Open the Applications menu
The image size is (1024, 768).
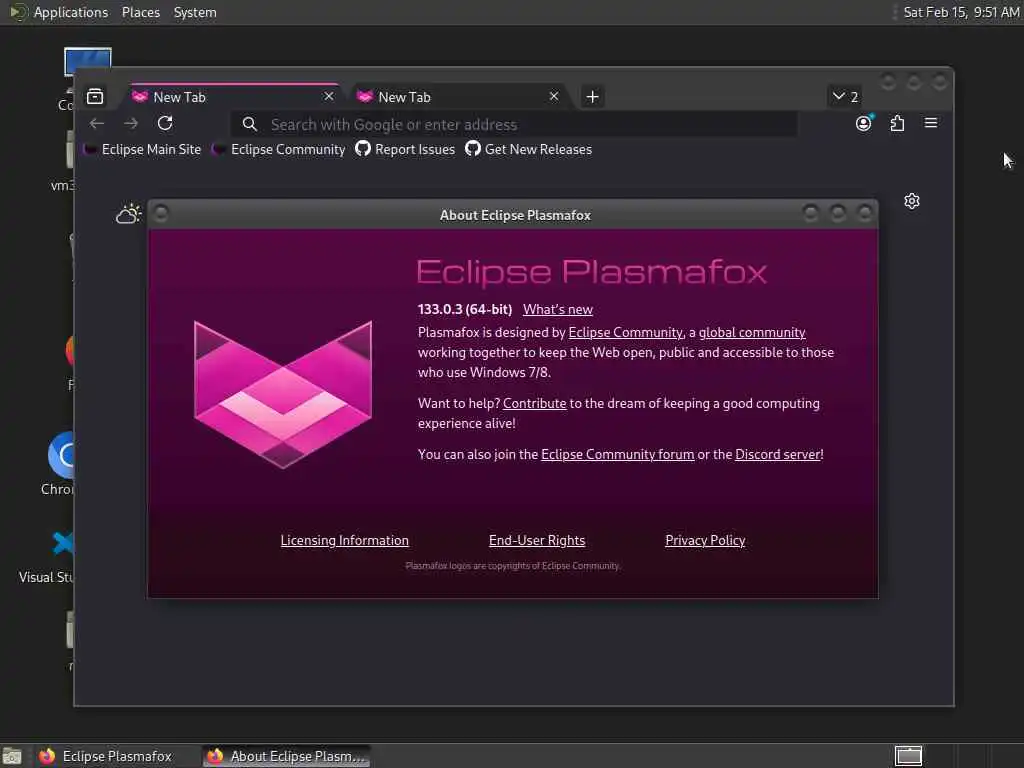pos(71,12)
